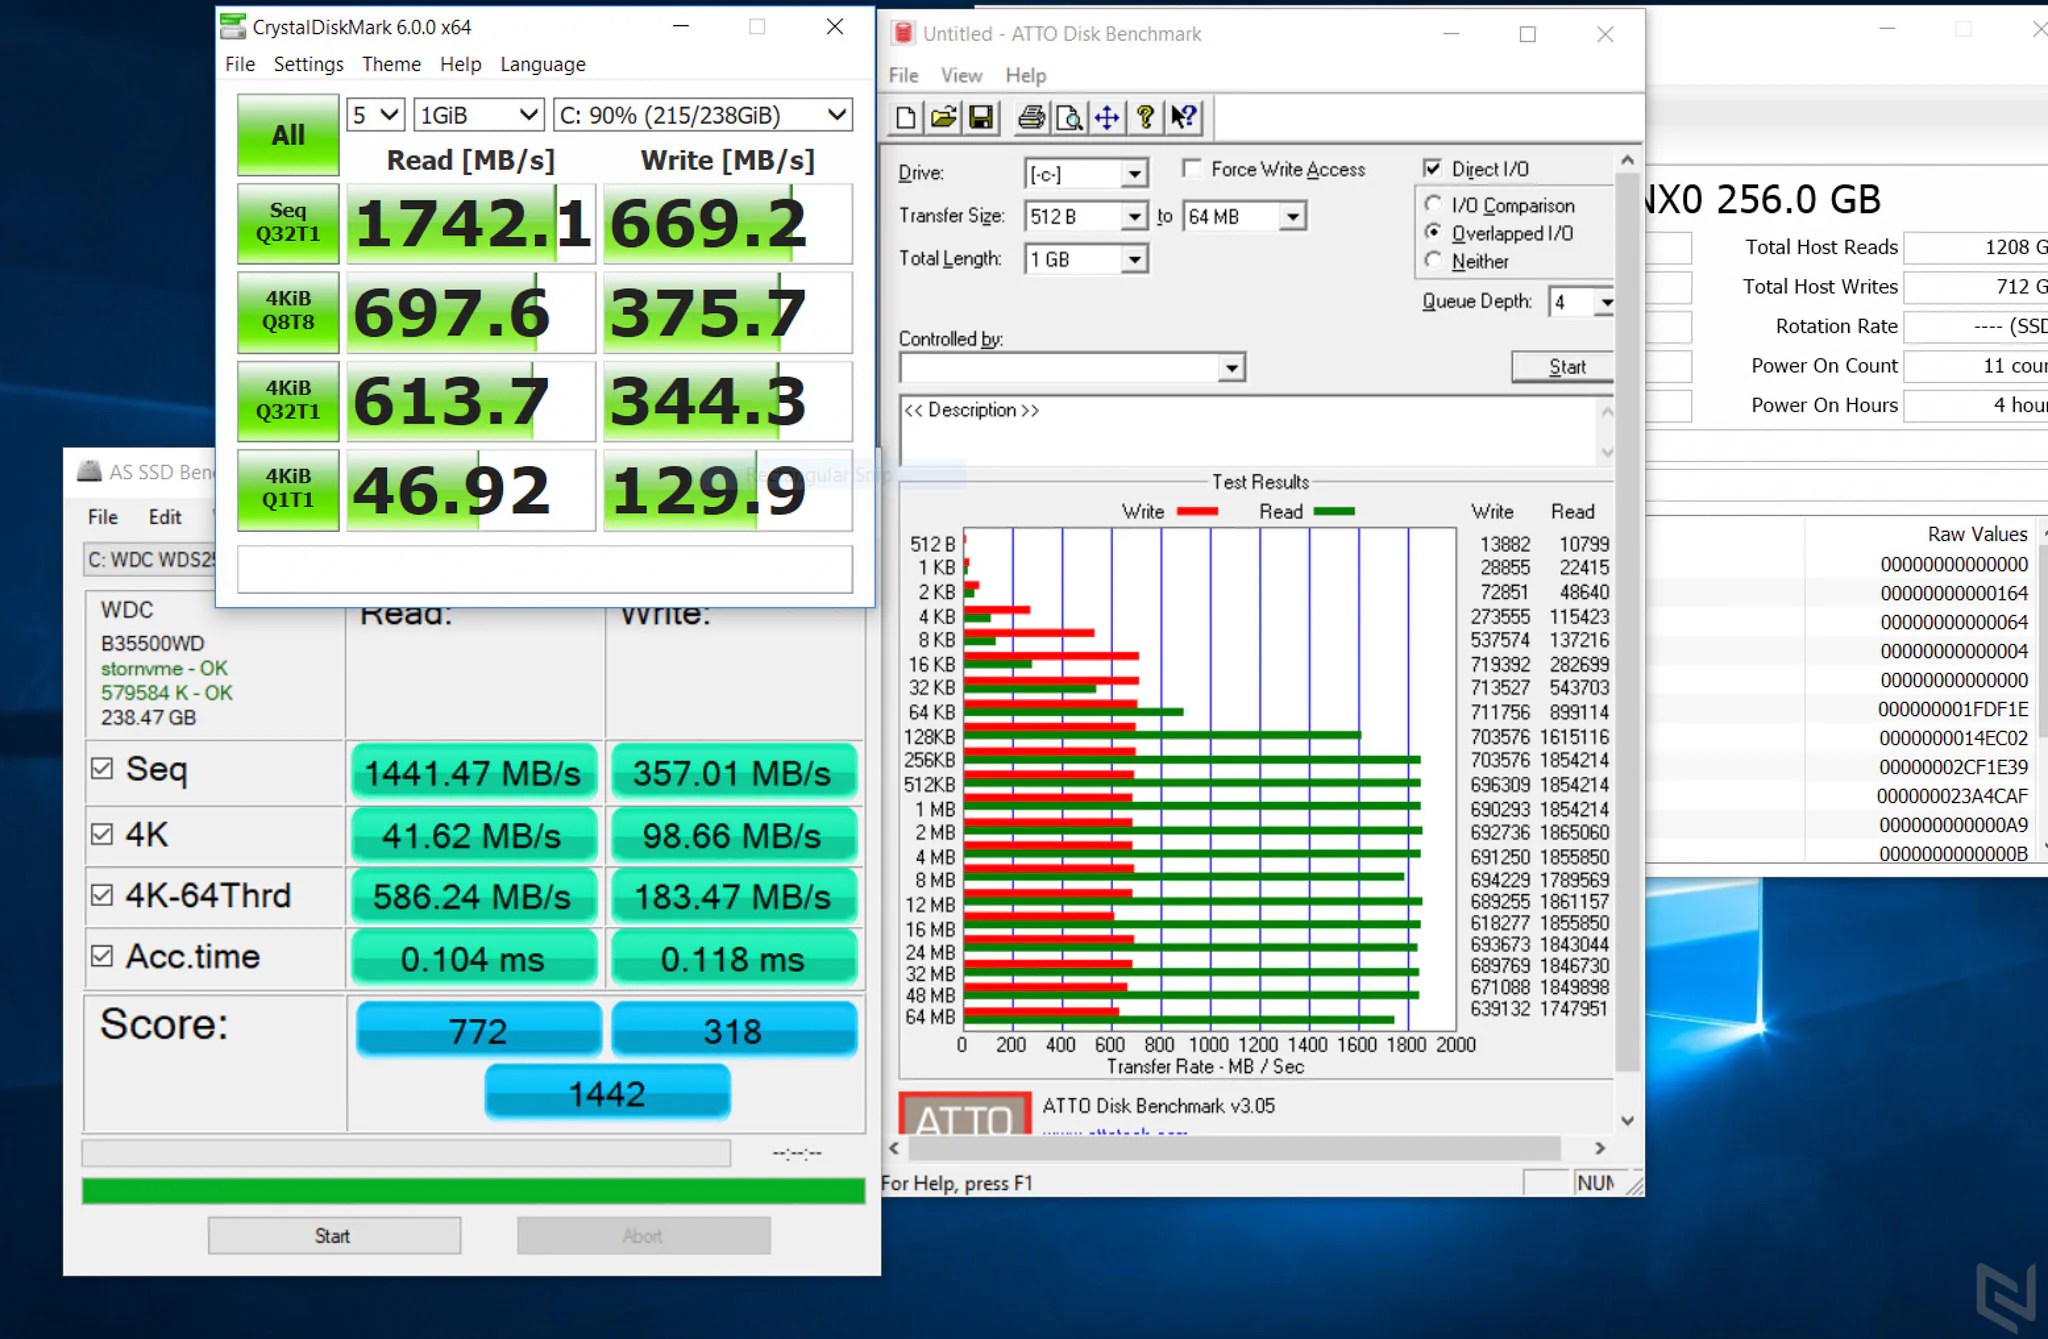Open the 512 B transfer size dropdown
Image resolution: width=2048 pixels, height=1339 pixels.
point(1134,216)
